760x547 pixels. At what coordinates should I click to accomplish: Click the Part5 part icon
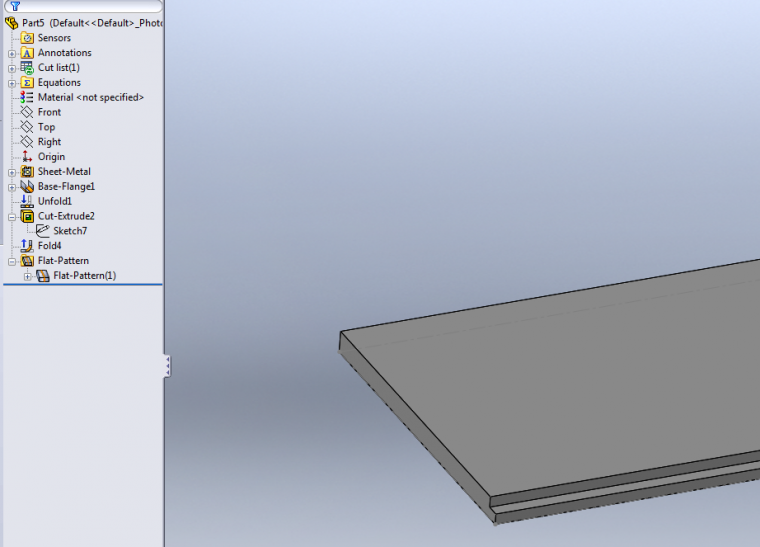(12, 23)
